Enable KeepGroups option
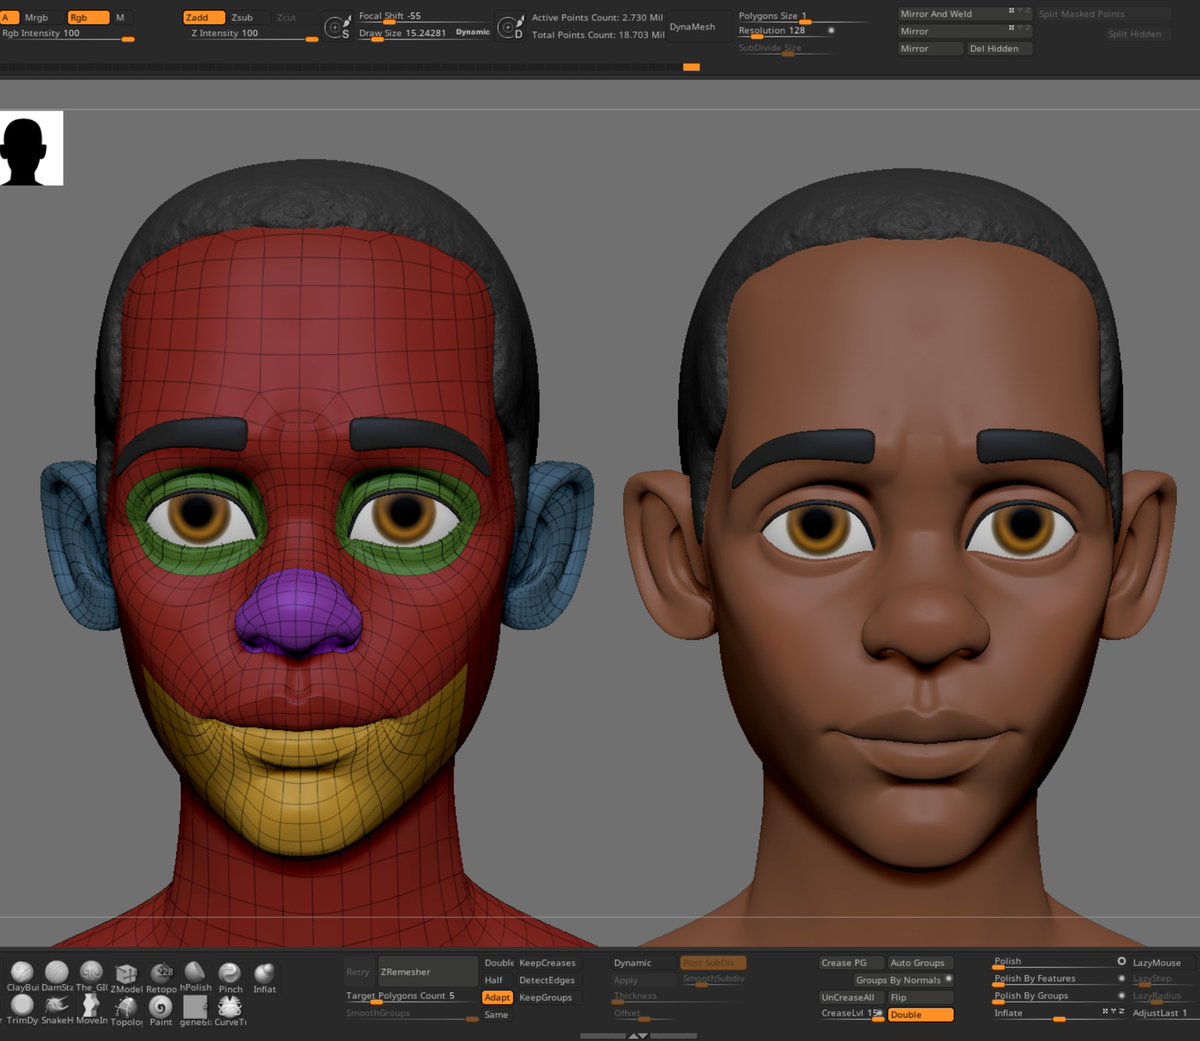 coord(547,997)
